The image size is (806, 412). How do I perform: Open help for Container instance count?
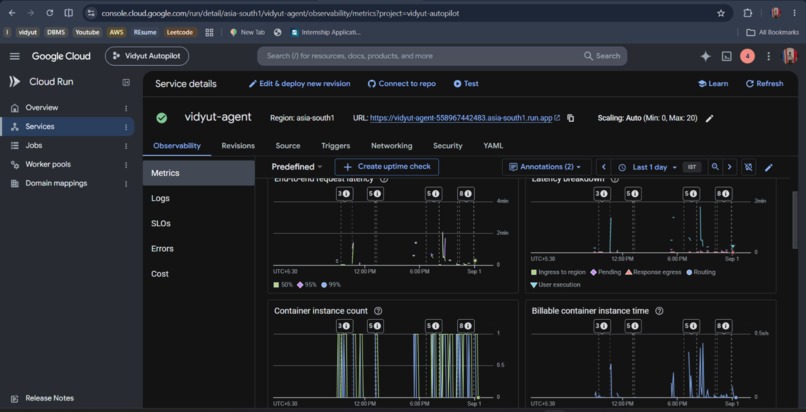click(x=378, y=311)
